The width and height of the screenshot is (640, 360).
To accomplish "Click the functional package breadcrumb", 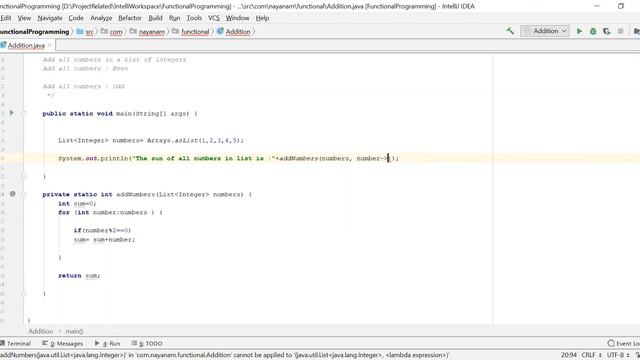I will click(191, 31).
